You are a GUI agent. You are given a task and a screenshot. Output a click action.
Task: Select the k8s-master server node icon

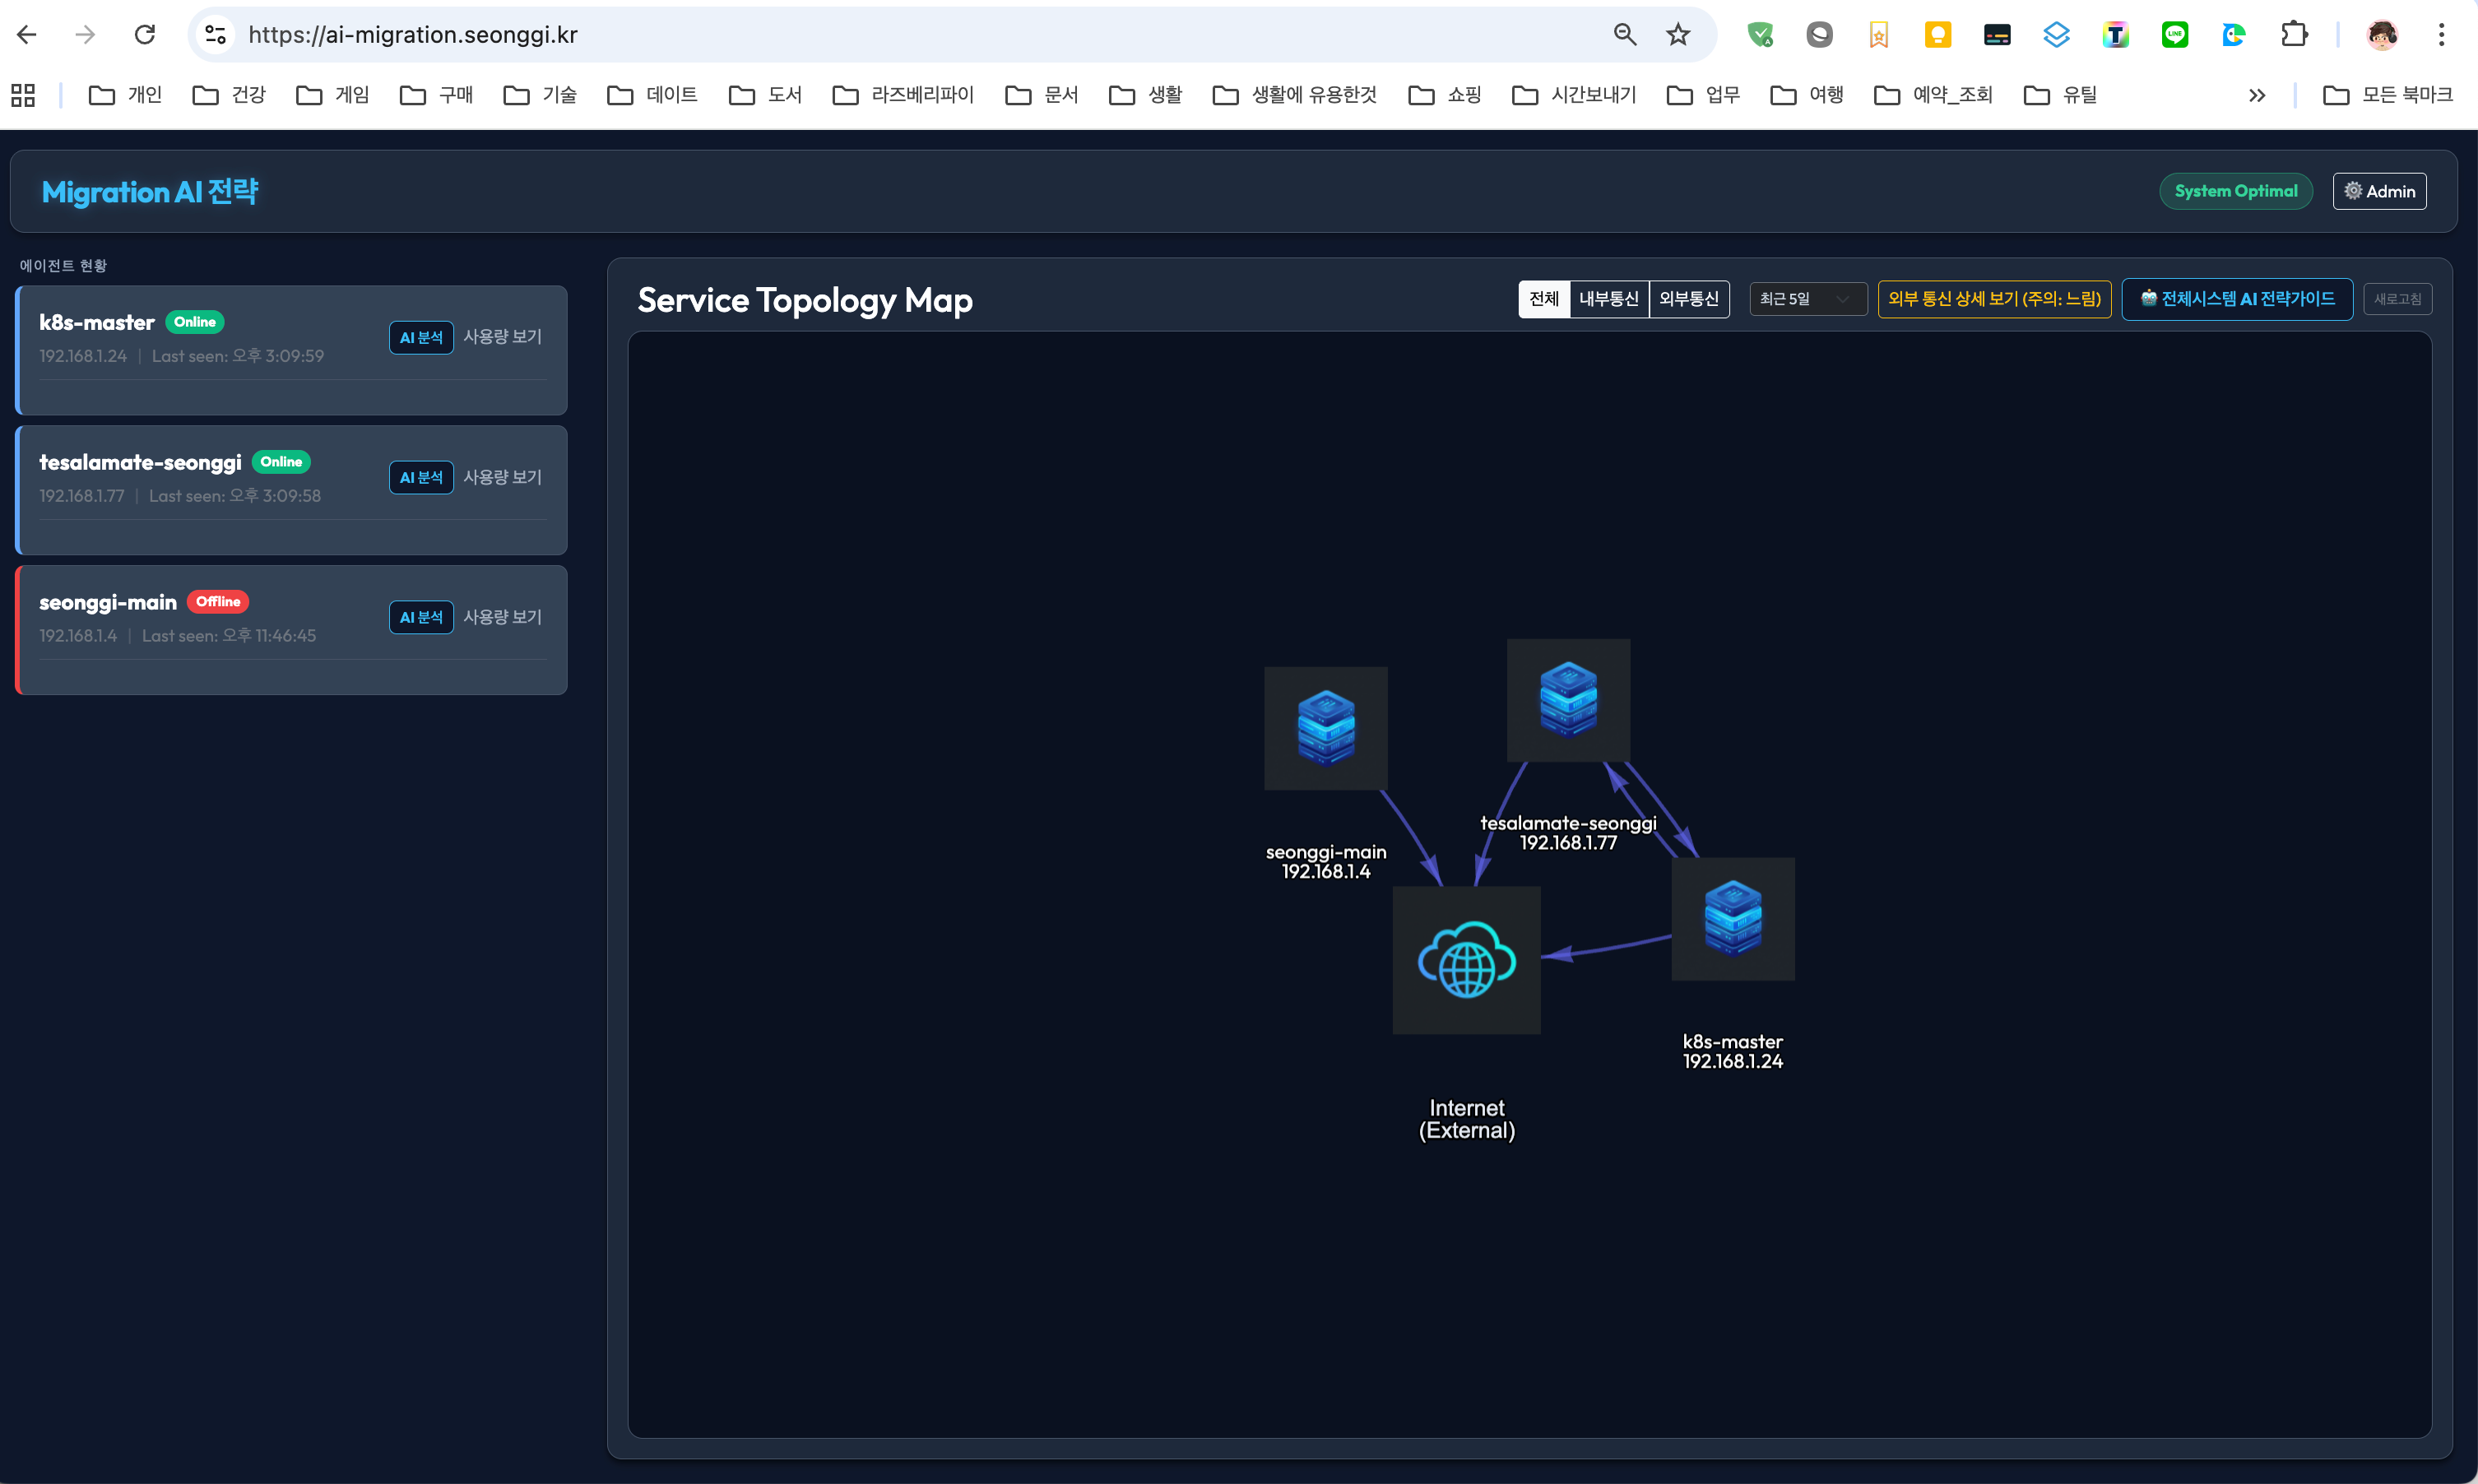tap(1732, 918)
